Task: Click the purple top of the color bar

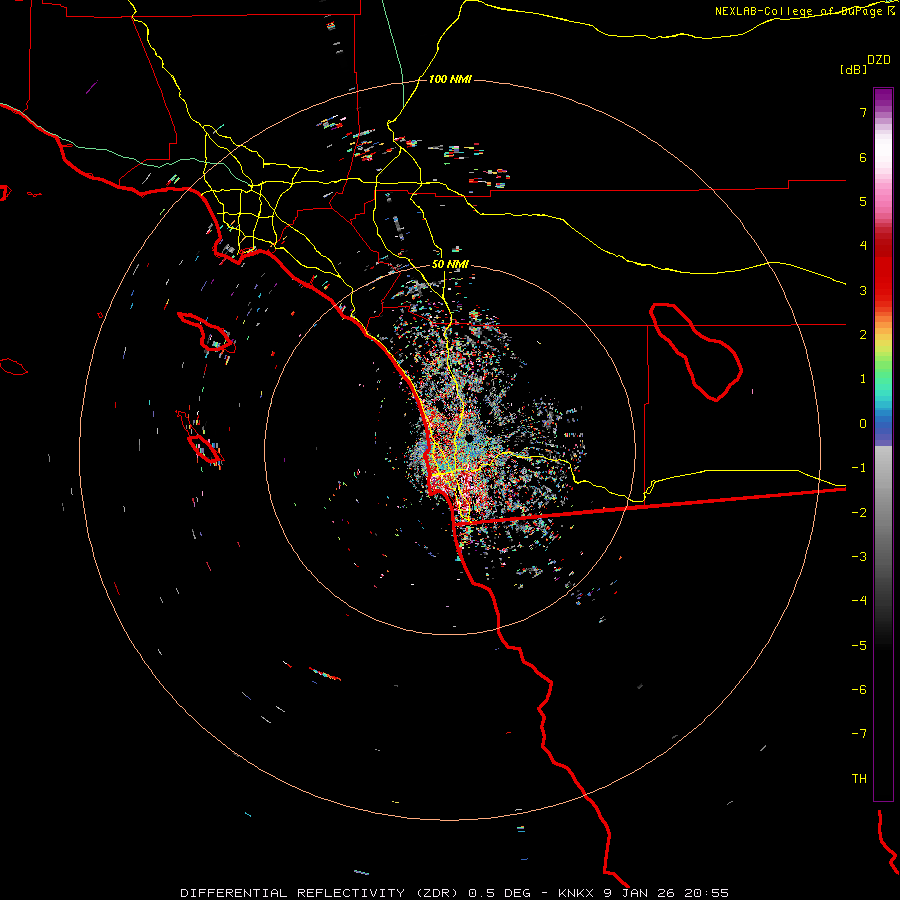Action: [x=883, y=98]
